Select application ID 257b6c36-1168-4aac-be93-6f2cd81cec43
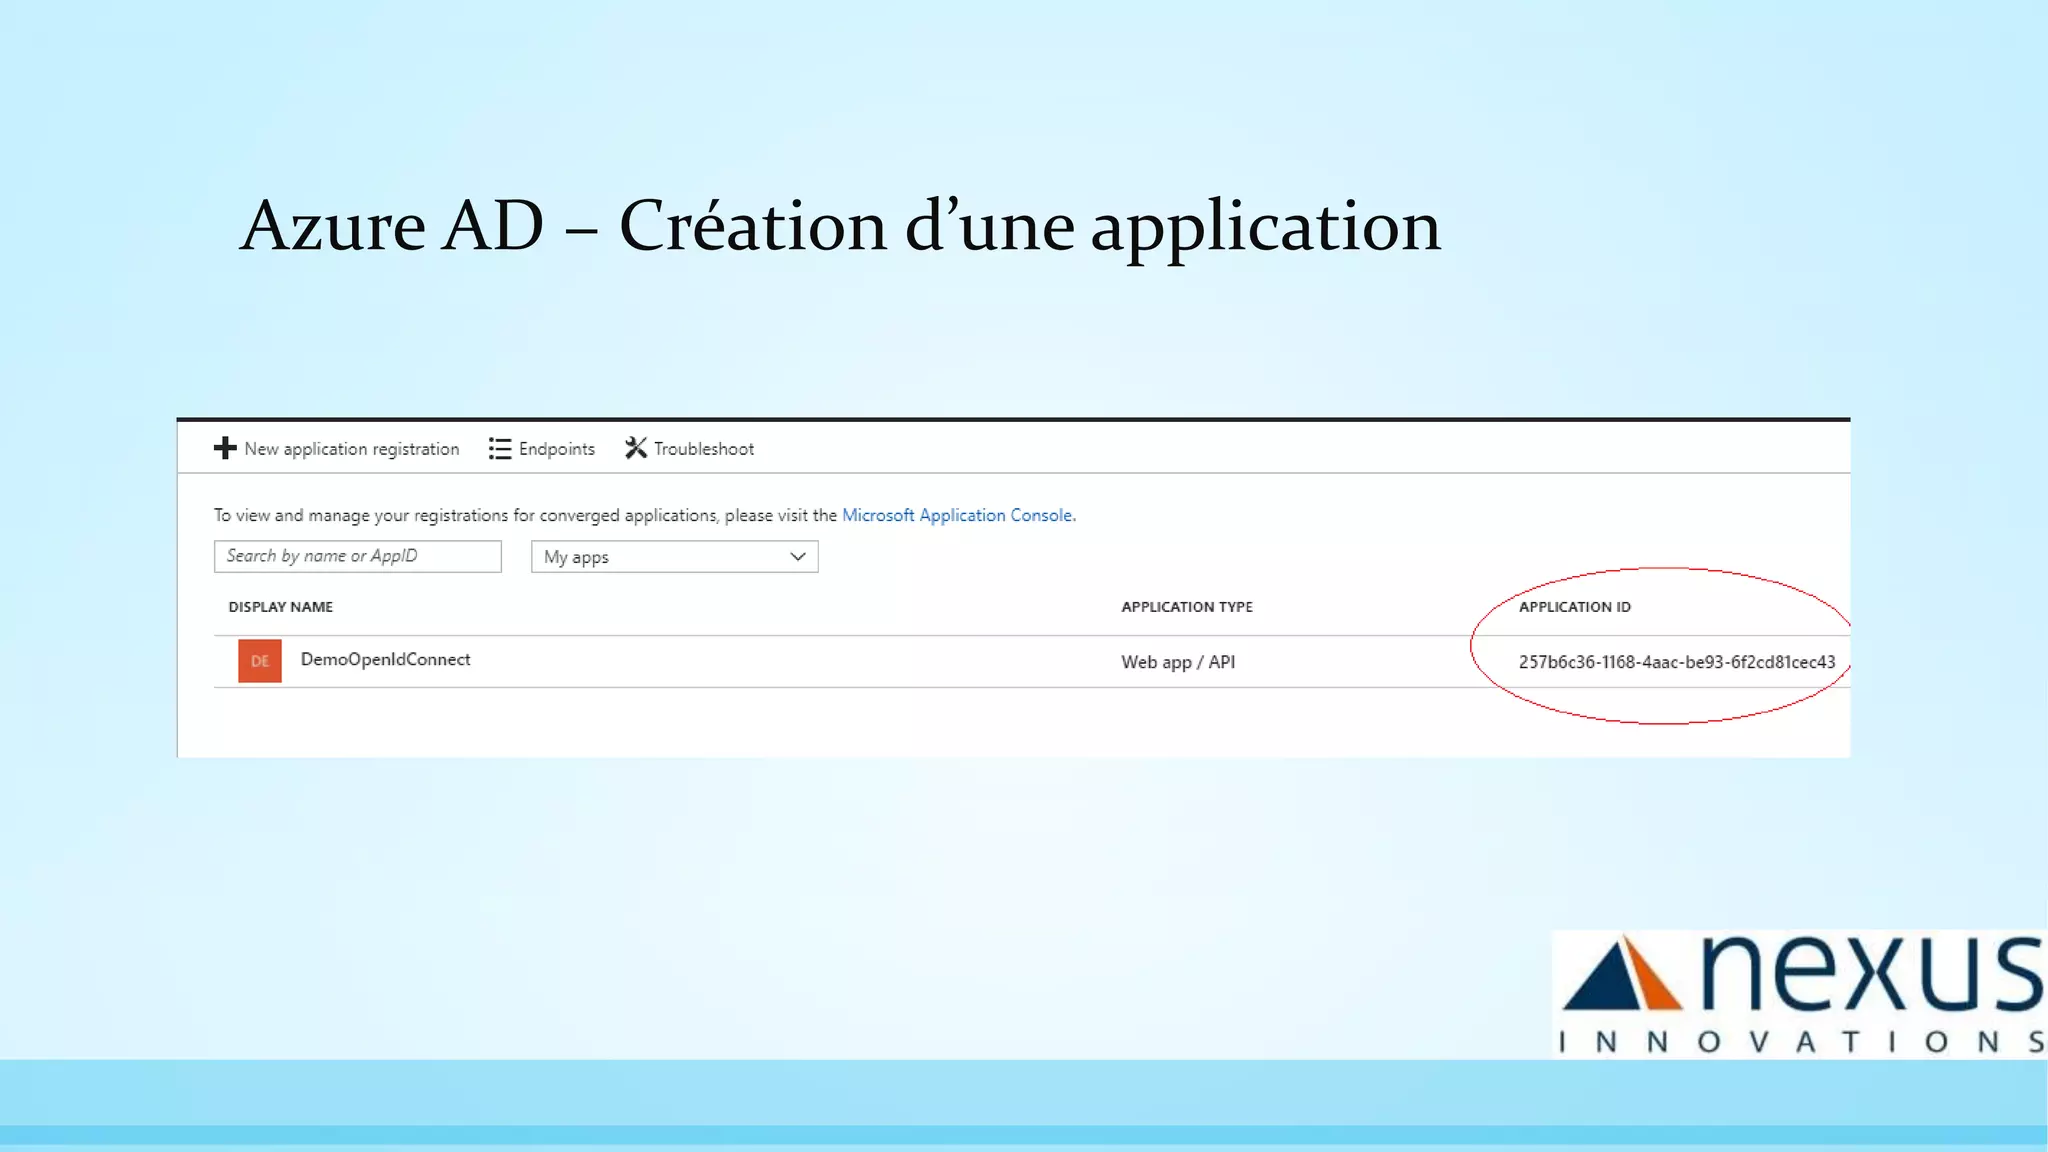 (1677, 662)
